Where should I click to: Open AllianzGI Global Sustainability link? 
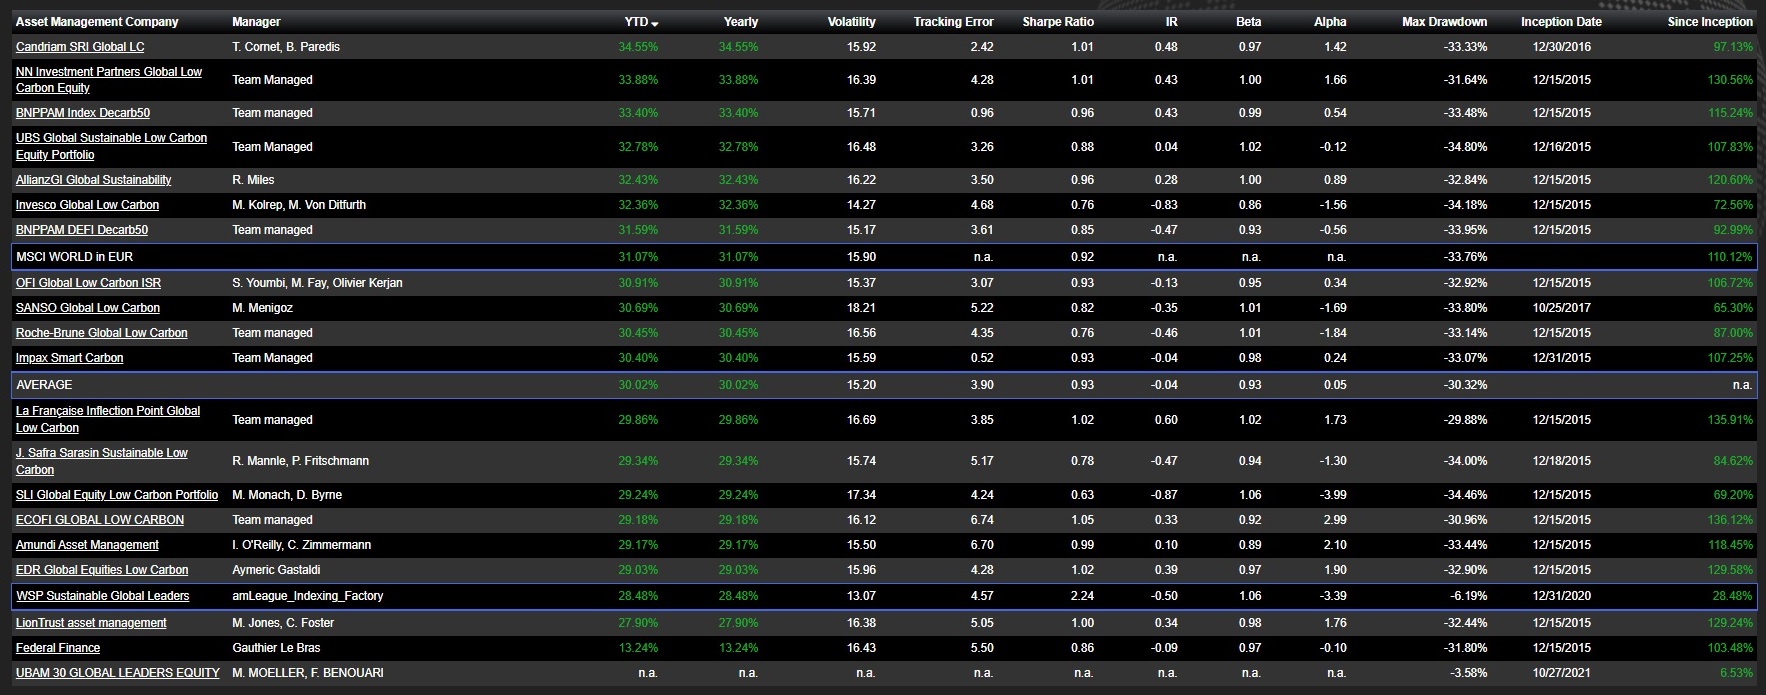tap(94, 180)
